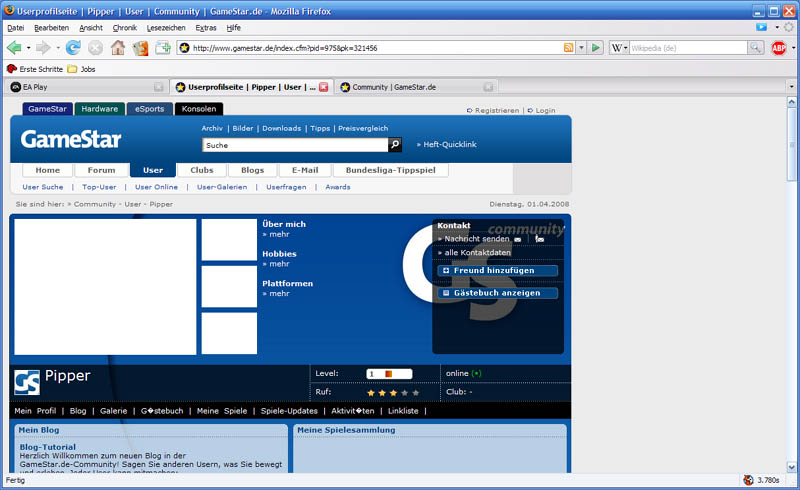
Task: Click the Stop loading icon
Action: pos(95,48)
